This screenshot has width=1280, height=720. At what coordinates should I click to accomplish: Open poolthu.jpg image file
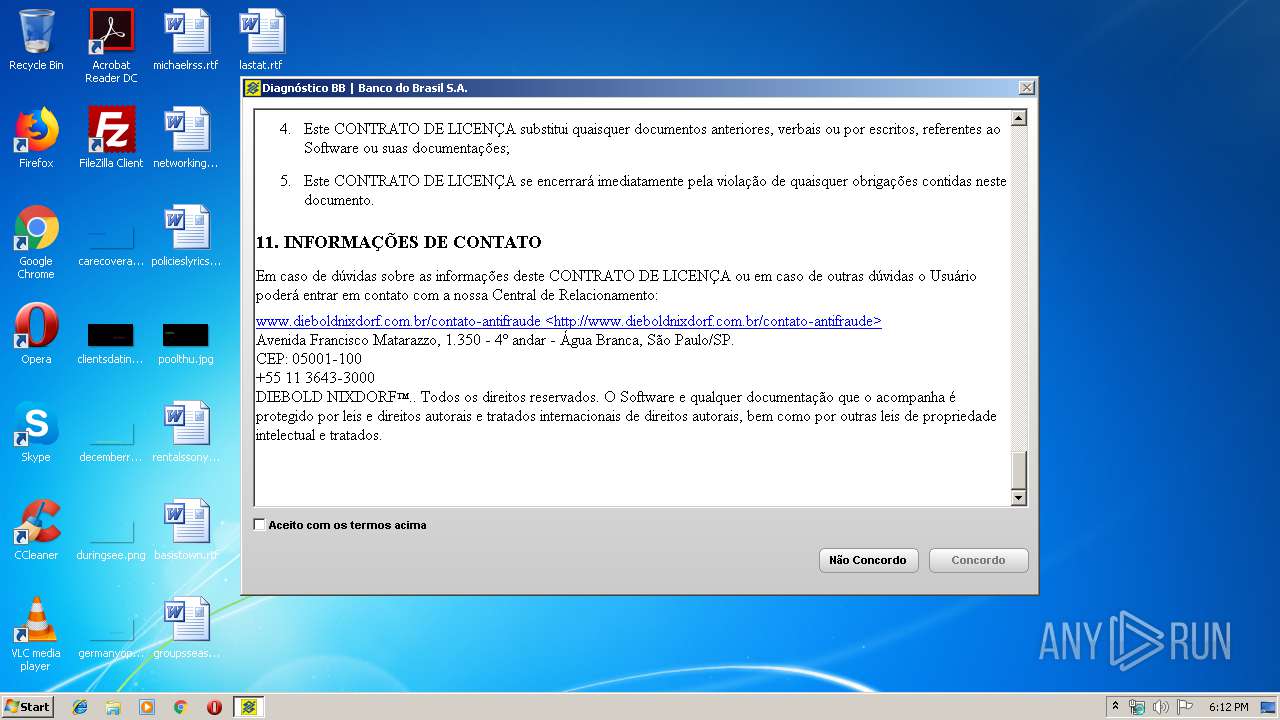186,342
